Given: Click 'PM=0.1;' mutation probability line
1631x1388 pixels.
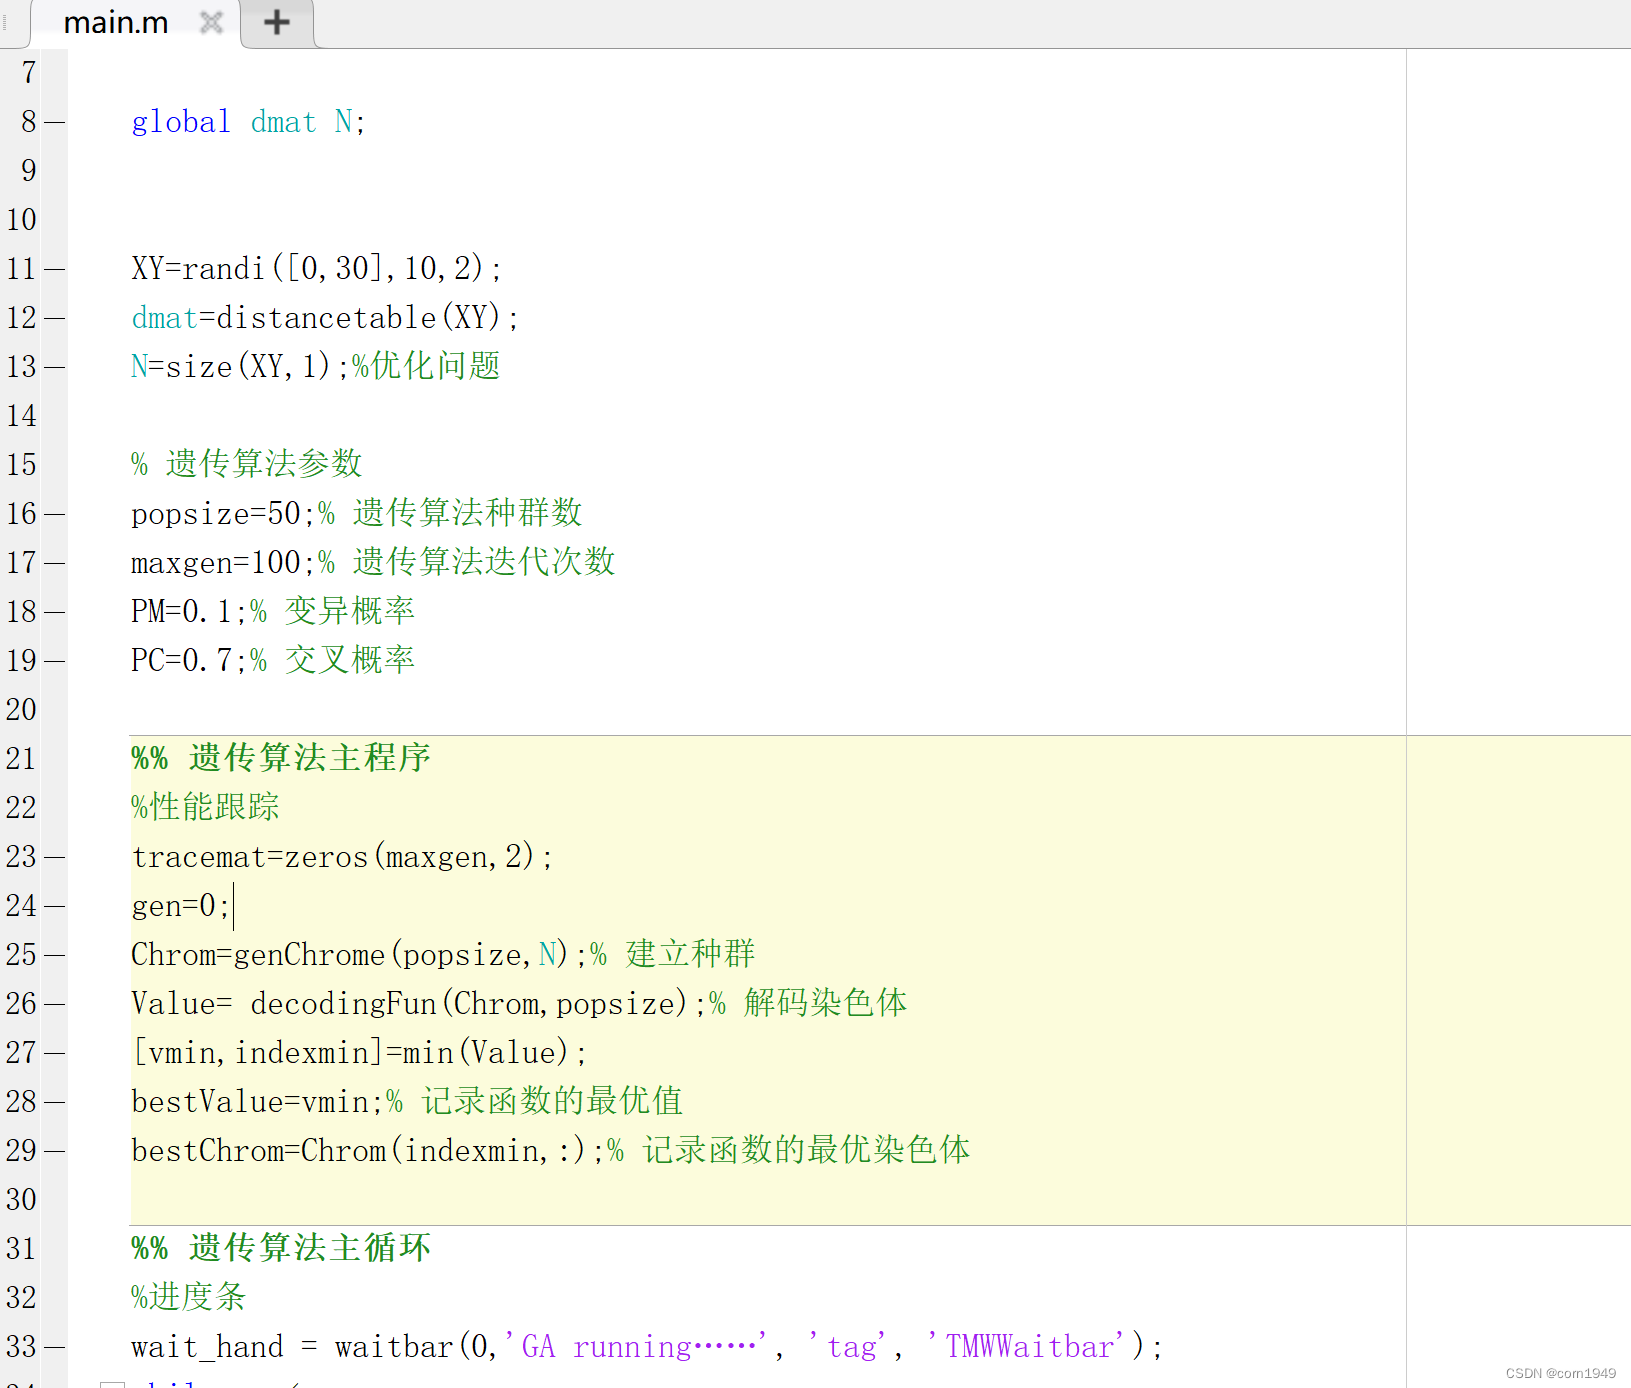Looking at the screenshot, I should (x=189, y=611).
